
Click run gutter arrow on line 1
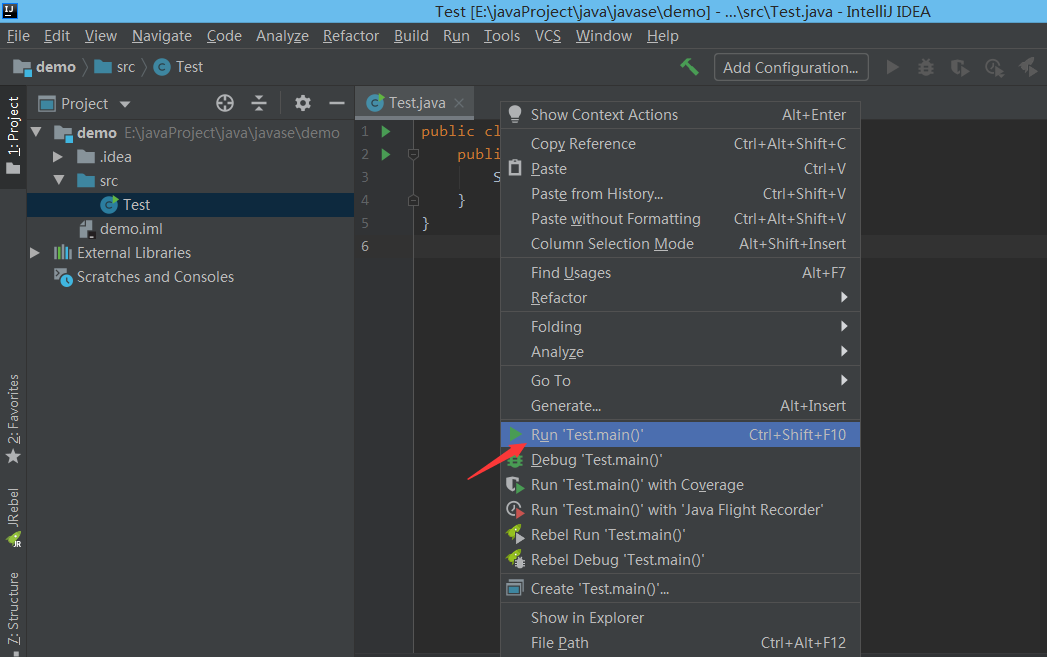tap(385, 132)
